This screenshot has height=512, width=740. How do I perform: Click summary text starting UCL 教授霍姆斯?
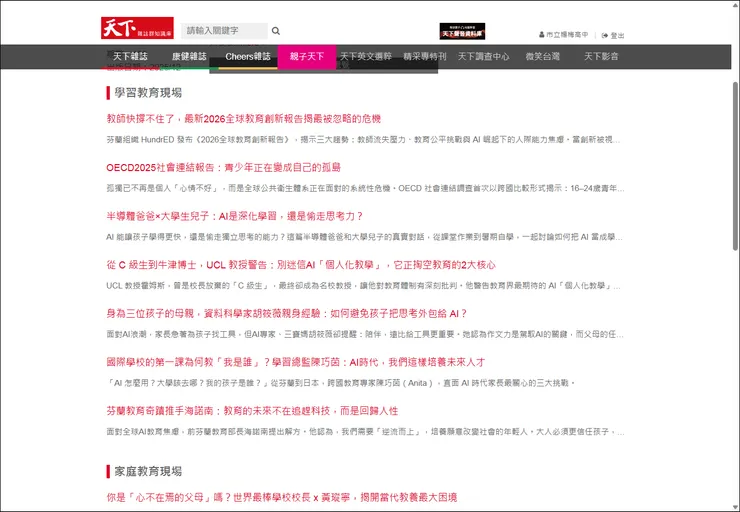[363, 285]
